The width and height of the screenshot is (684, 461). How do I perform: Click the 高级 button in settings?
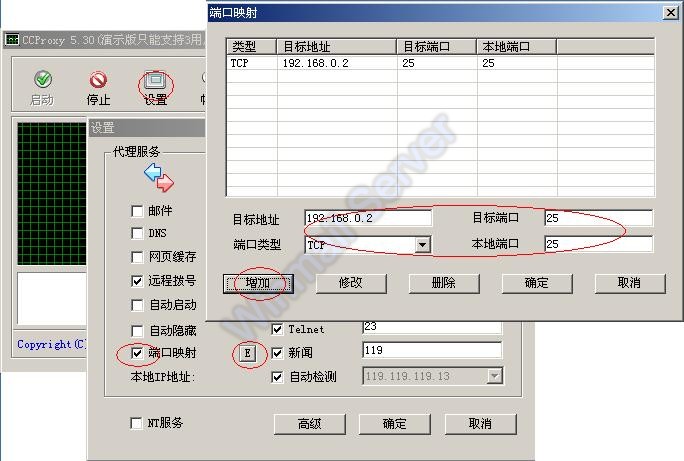pyautogui.click(x=310, y=424)
